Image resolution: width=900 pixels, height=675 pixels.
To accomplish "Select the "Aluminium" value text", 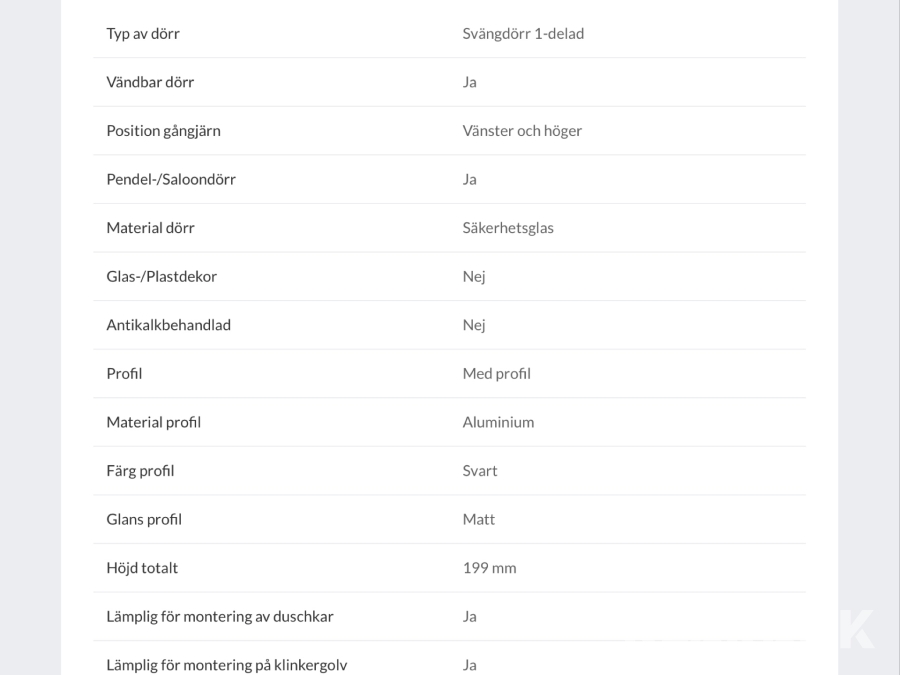I will click(x=498, y=422).
